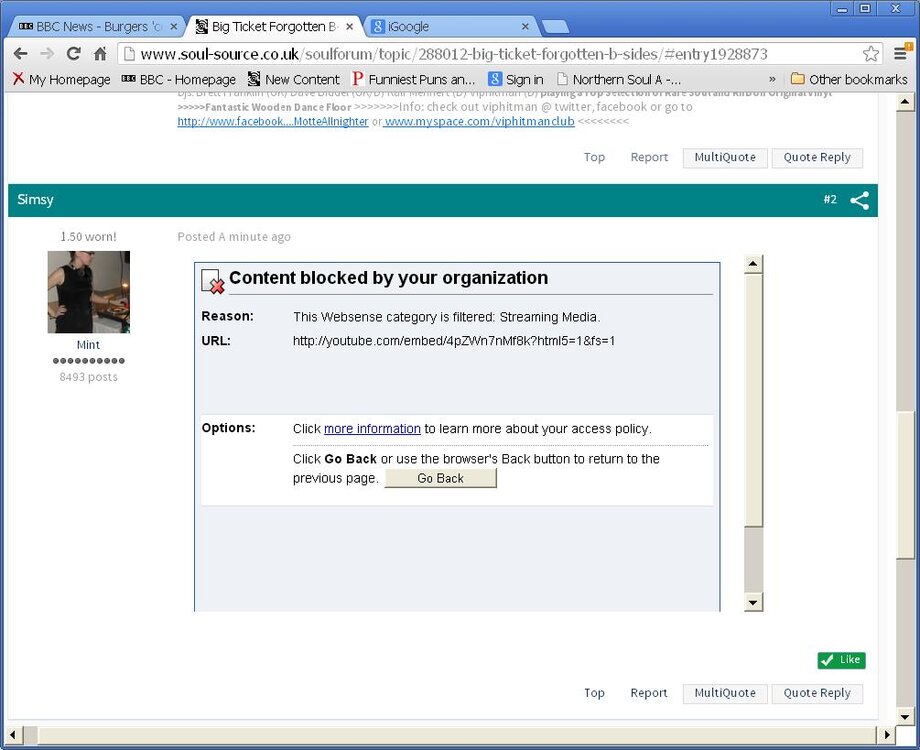Image resolution: width=920 pixels, height=750 pixels.
Task: Click the Simsy avatar thumbnail
Action: (89, 292)
